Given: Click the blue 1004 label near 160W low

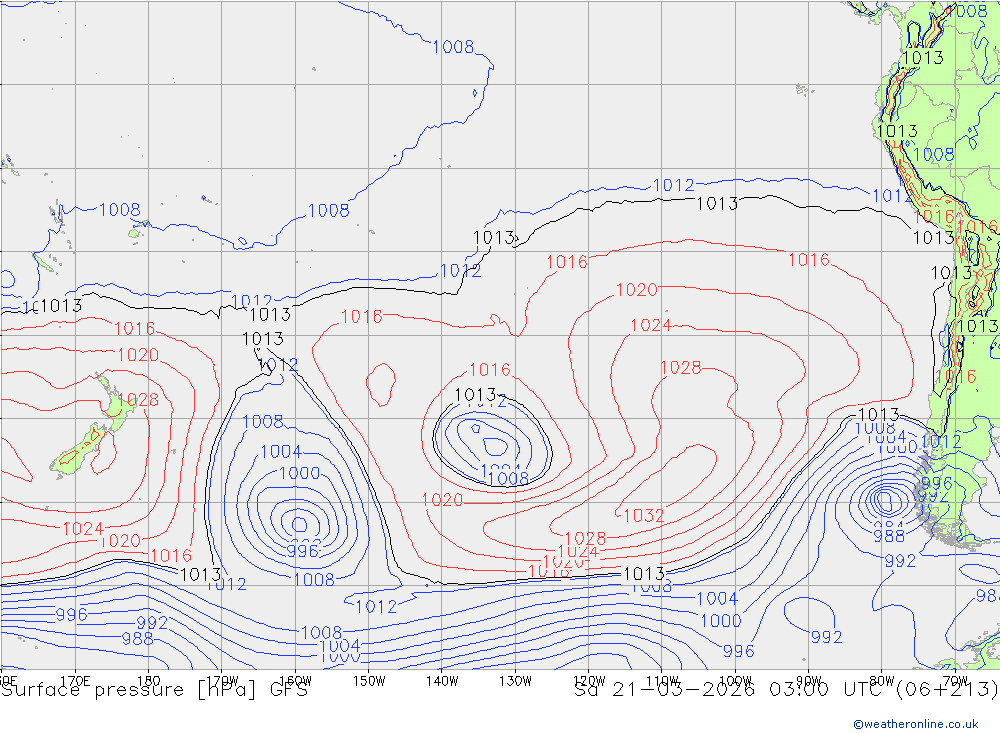Looking at the screenshot, I should pos(281,452).
